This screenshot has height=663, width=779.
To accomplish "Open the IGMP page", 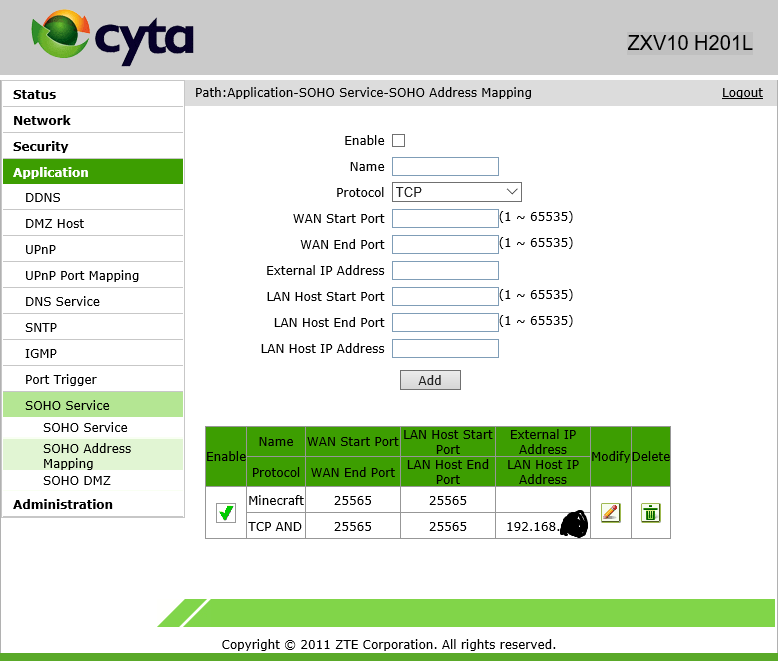I will click(x=93, y=353).
